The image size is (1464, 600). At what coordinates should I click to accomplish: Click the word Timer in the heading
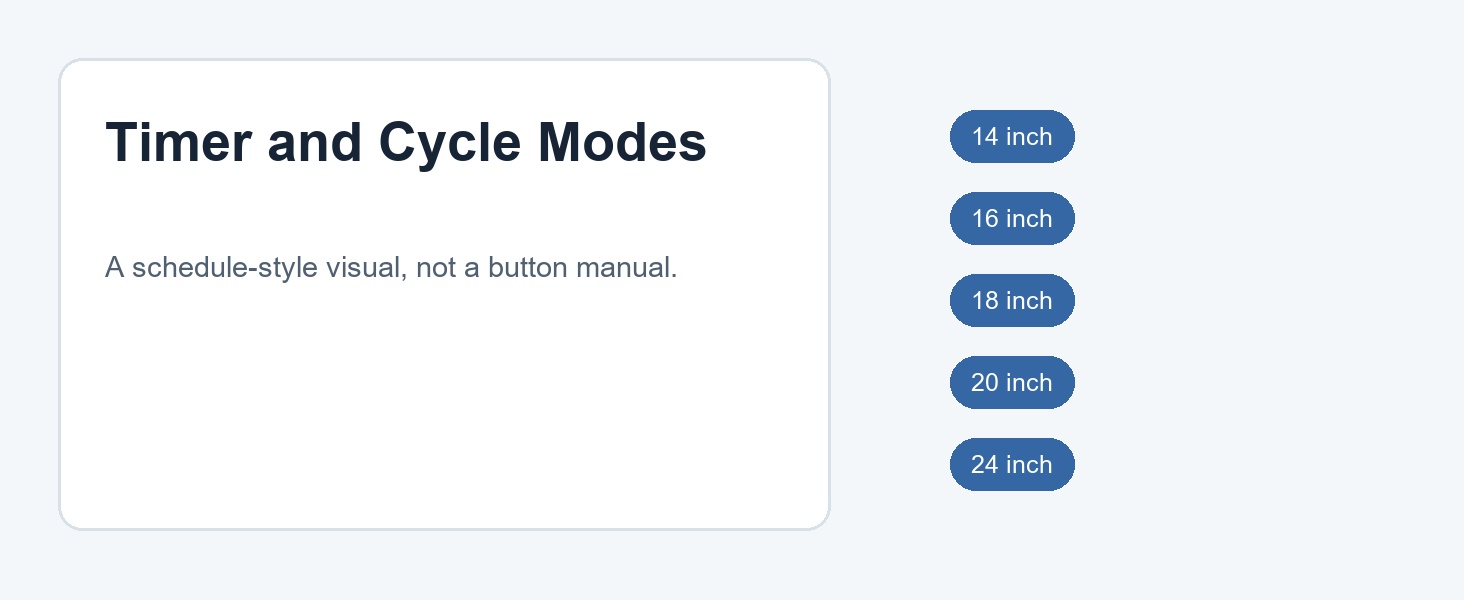pyautogui.click(x=179, y=141)
